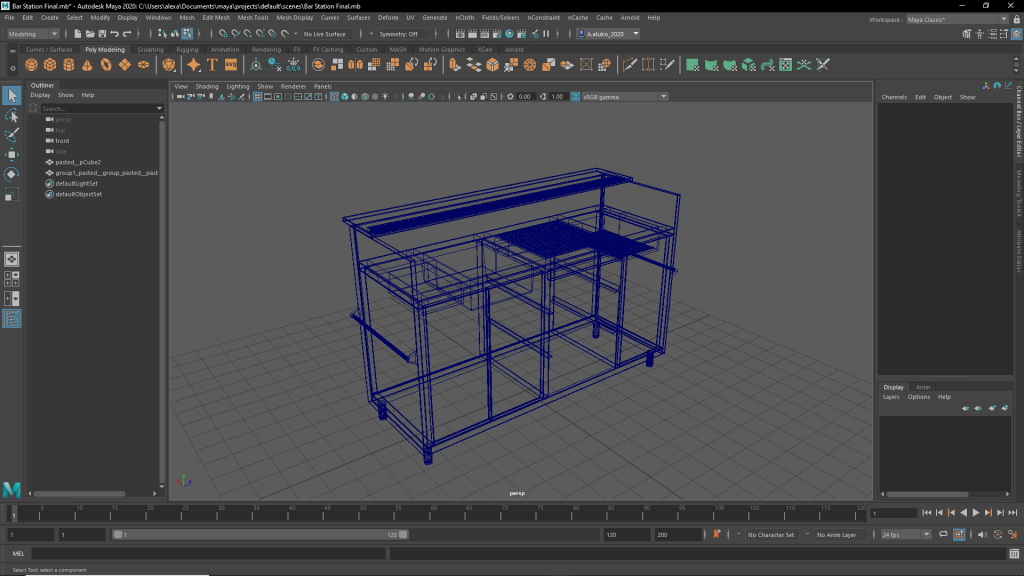Create a polygon cube from the shelf
Image resolution: width=1024 pixels, height=576 pixels.
pyautogui.click(x=50, y=65)
